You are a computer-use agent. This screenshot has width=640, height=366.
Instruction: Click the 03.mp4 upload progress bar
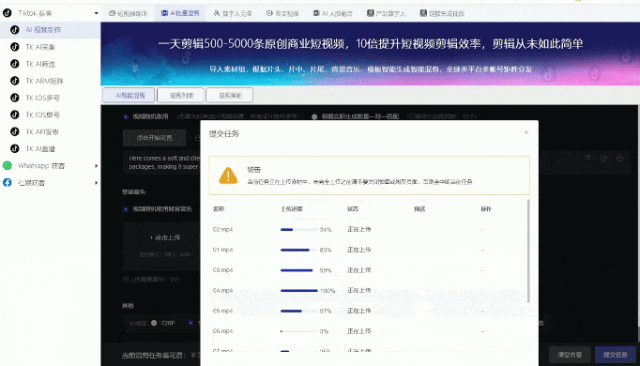pyautogui.click(x=299, y=270)
